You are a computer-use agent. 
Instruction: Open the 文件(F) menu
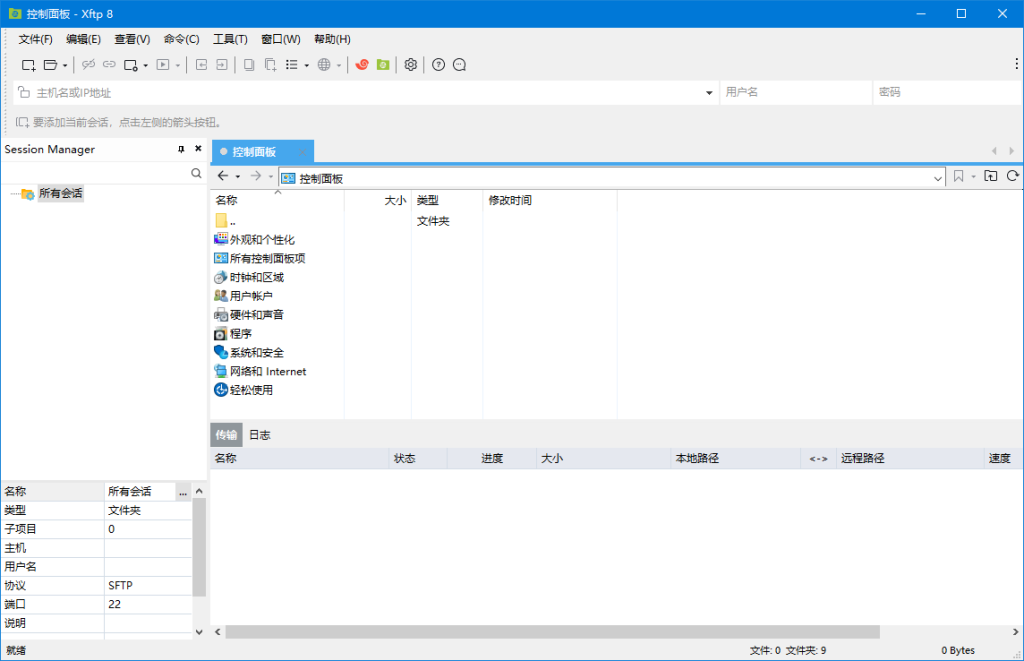tap(35, 39)
